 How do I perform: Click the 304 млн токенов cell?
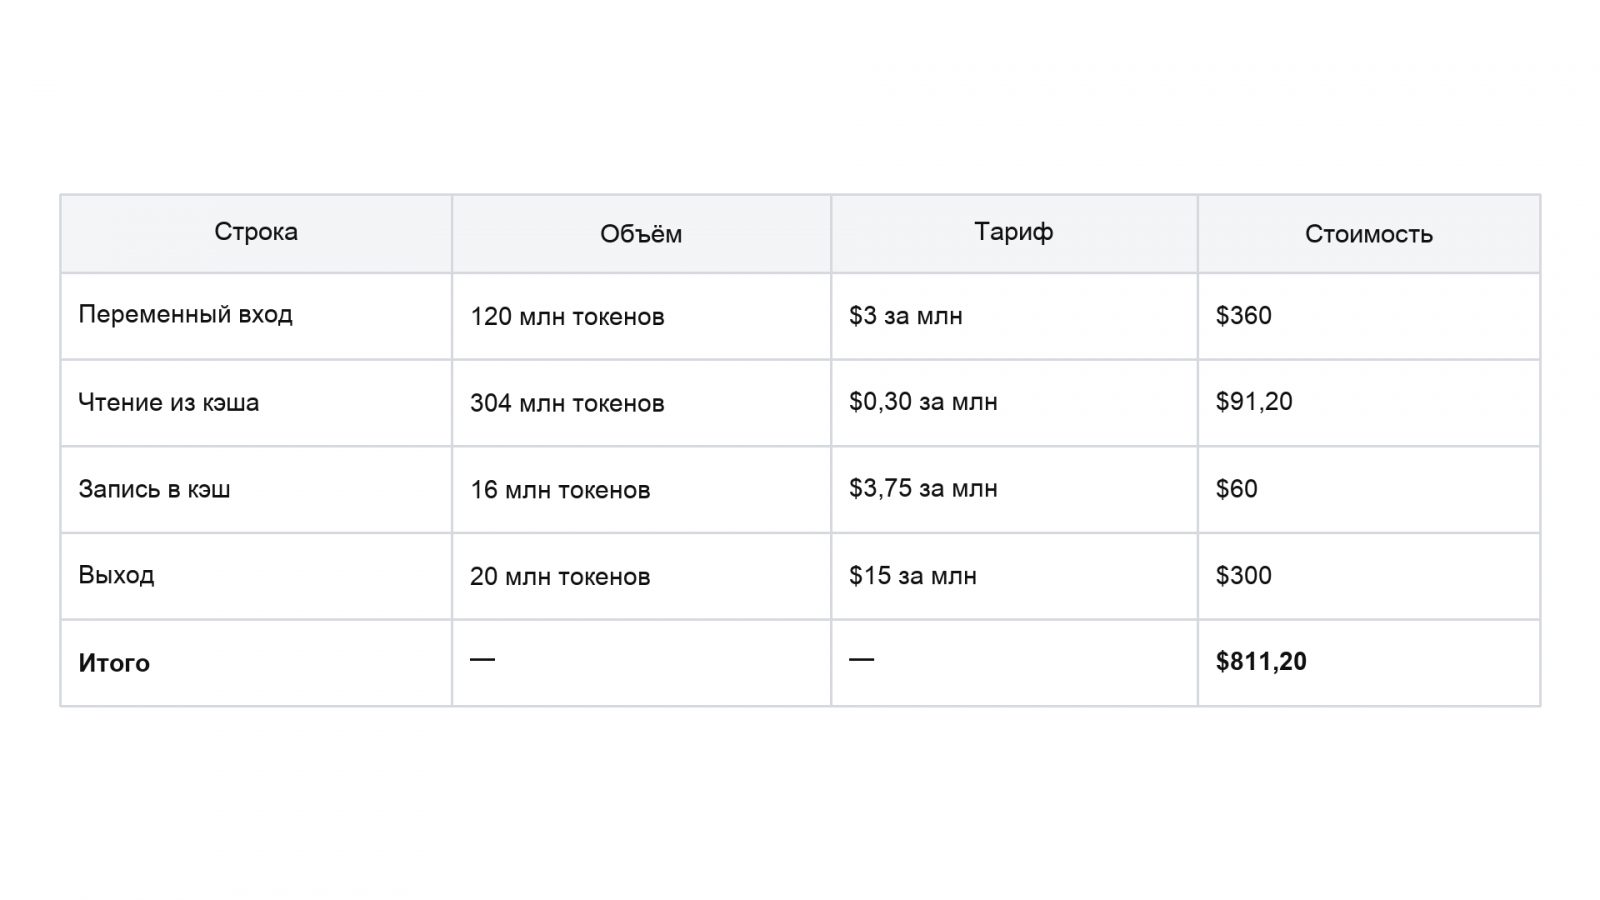[x=567, y=403]
